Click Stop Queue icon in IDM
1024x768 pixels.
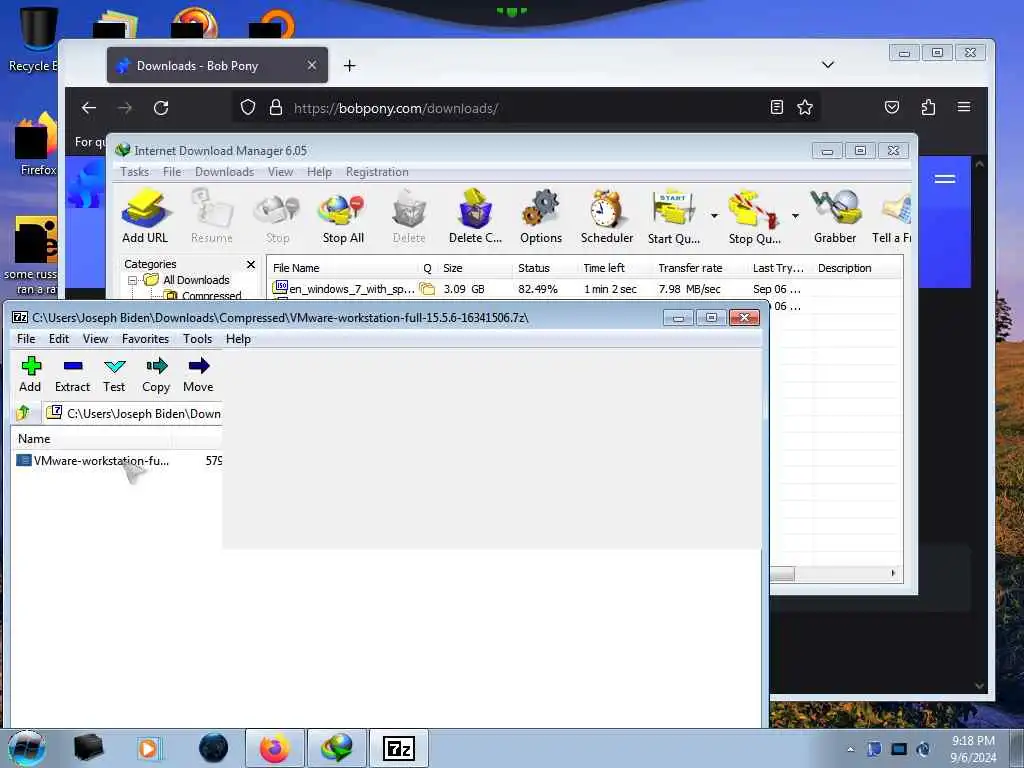click(x=754, y=217)
